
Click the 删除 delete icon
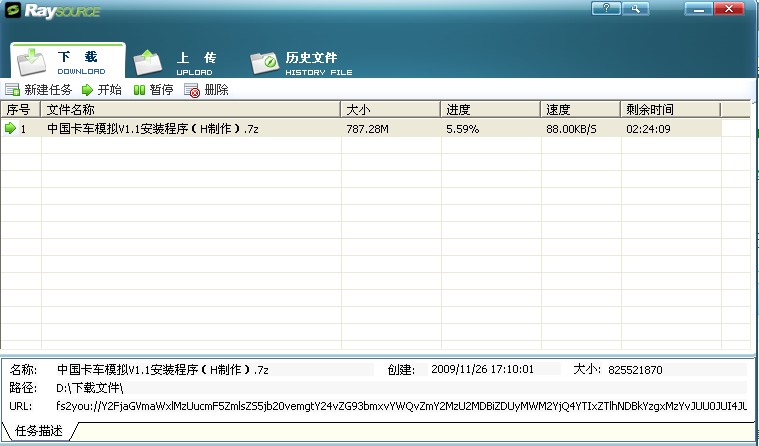192,90
